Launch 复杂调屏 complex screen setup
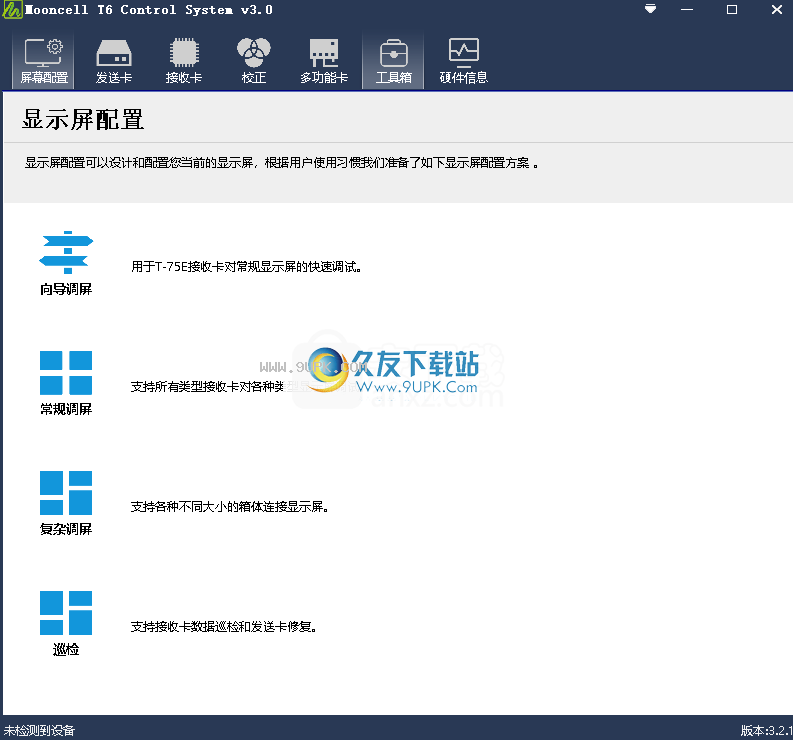The height and width of the screenshot is (740, 793). (66, 503)
